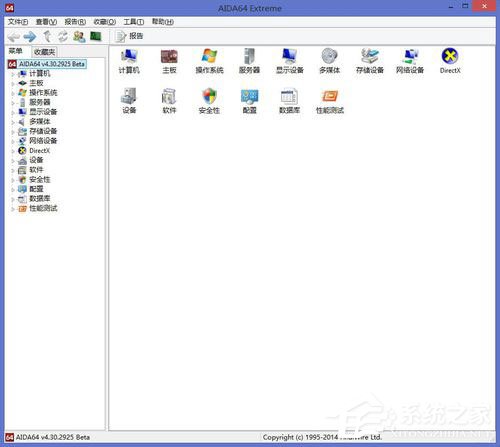The width and height of the screenshot is (500, 447).
Task: Open the 设备 icon in the main pane
Action: tap(129, 101)
